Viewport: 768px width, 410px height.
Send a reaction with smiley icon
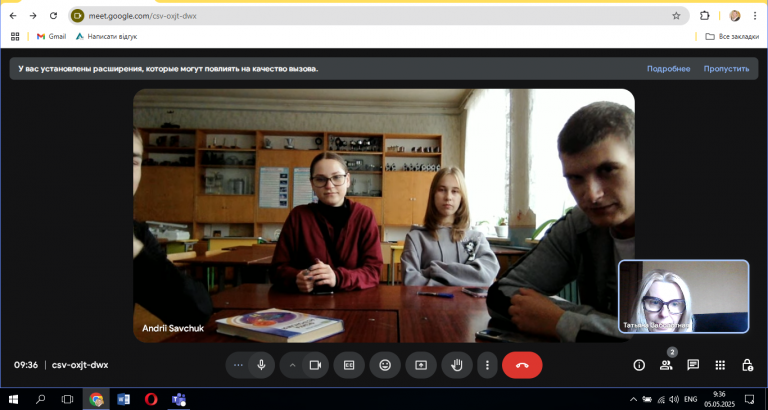[385, 365]
